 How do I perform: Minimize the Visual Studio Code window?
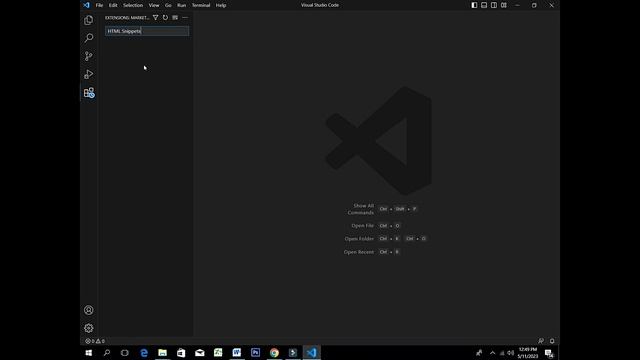point(517,5)
